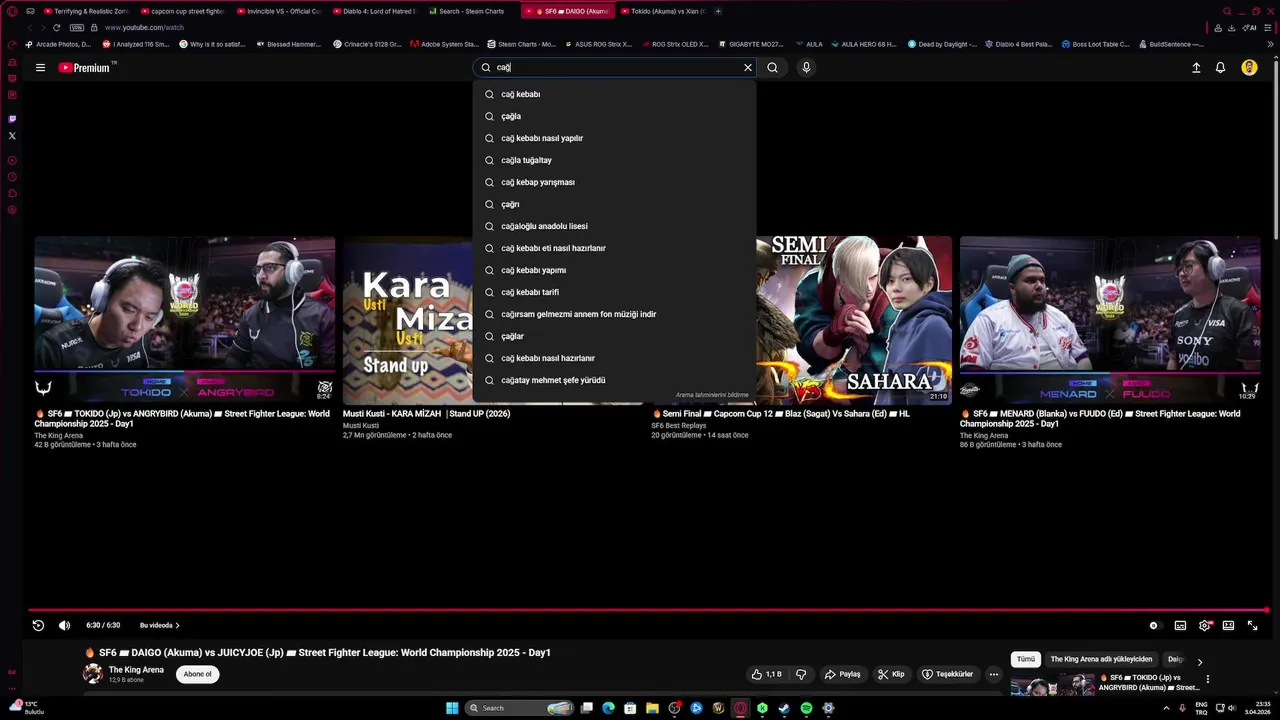Click the magnifier search button
The width and height of the screenshot is (1280, 720).
pos(772,67)
